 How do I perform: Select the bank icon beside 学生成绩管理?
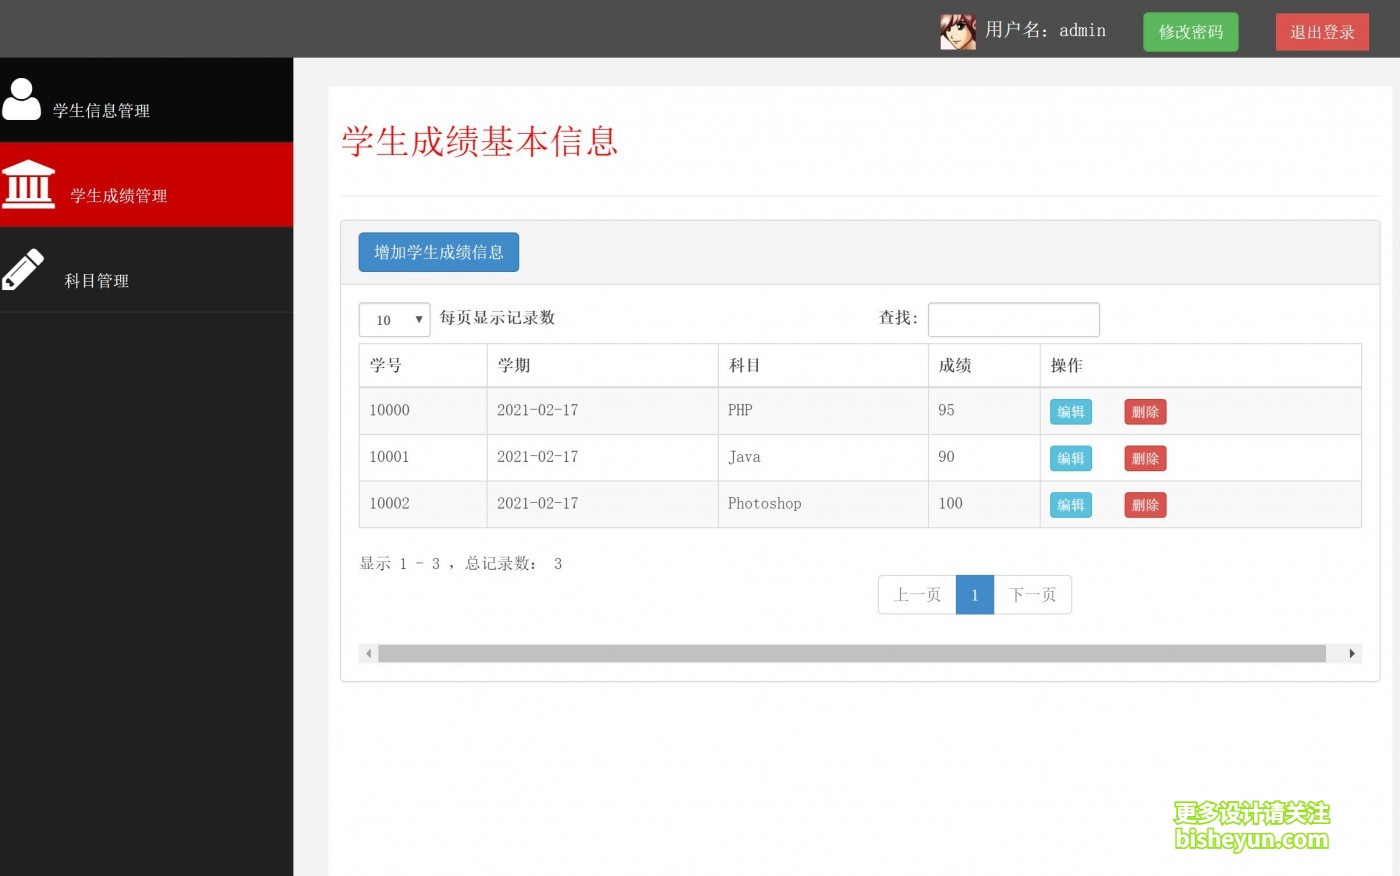[x=29, y=183]
